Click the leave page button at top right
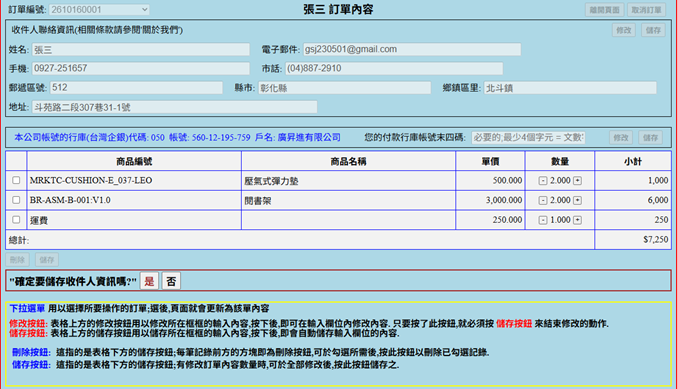 [x=604, y=10]
